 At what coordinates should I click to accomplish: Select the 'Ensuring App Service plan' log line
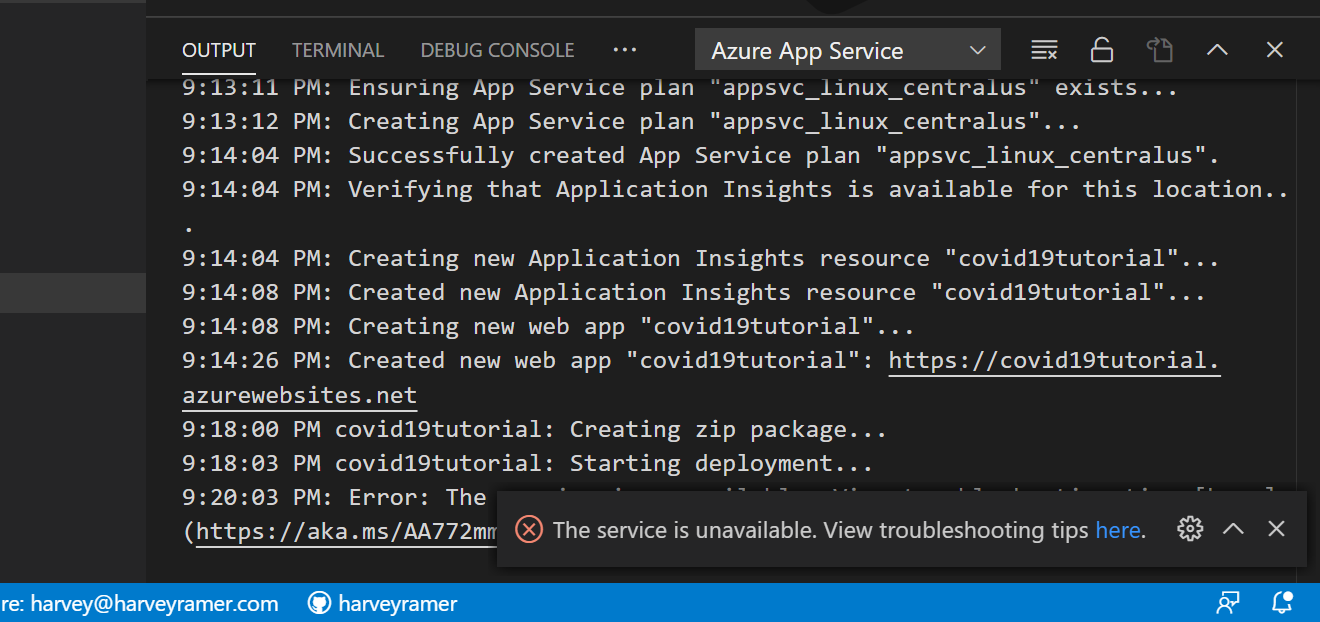point(680,88)
